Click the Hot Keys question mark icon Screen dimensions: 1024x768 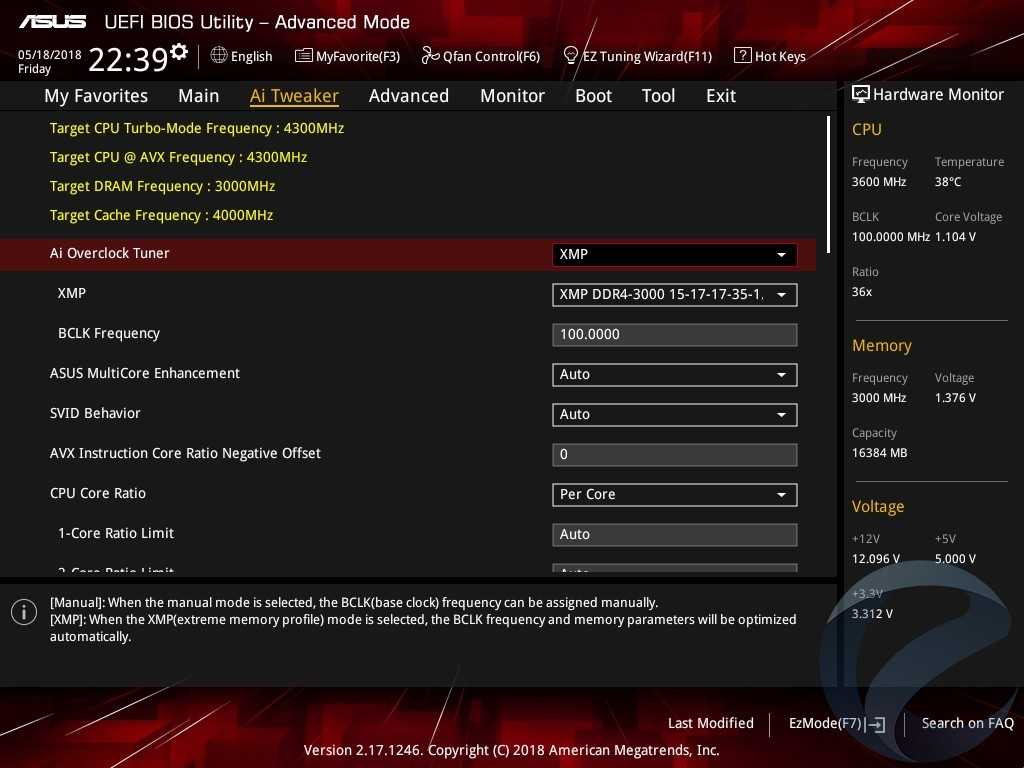[742, 56]
